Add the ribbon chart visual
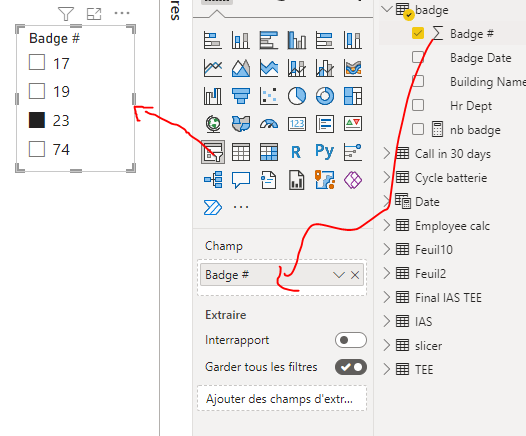This screenshot has width=526, height=436. tap(353, 68)
